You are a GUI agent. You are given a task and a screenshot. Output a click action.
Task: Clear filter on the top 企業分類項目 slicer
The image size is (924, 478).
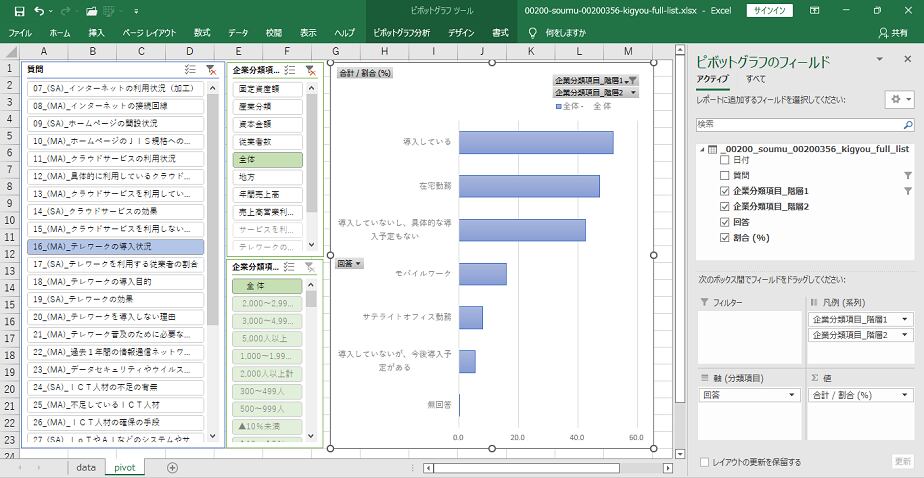(x=310, y=69)
